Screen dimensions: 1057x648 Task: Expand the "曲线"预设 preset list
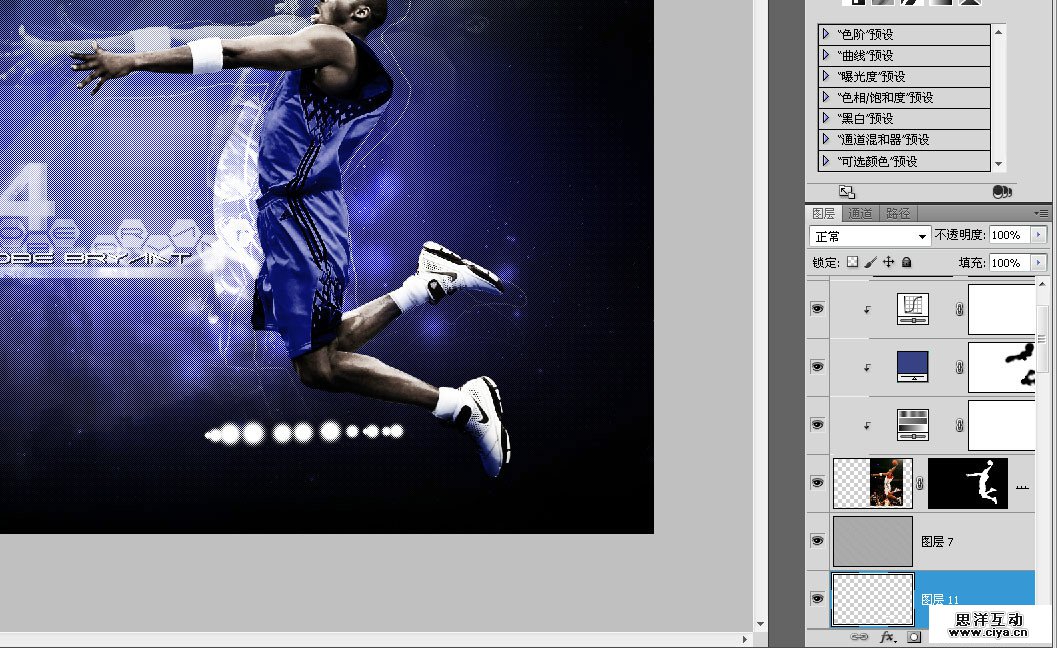826,55
